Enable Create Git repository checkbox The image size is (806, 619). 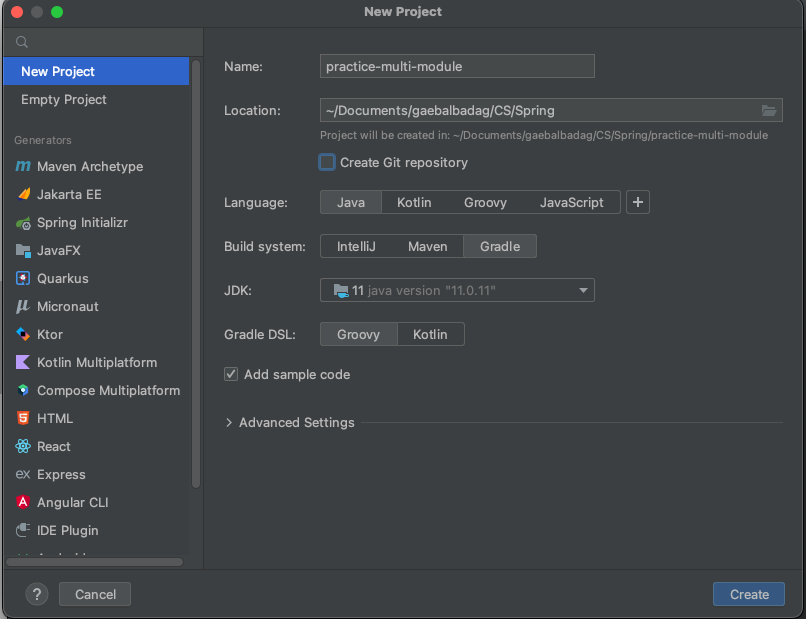(326, 162)
